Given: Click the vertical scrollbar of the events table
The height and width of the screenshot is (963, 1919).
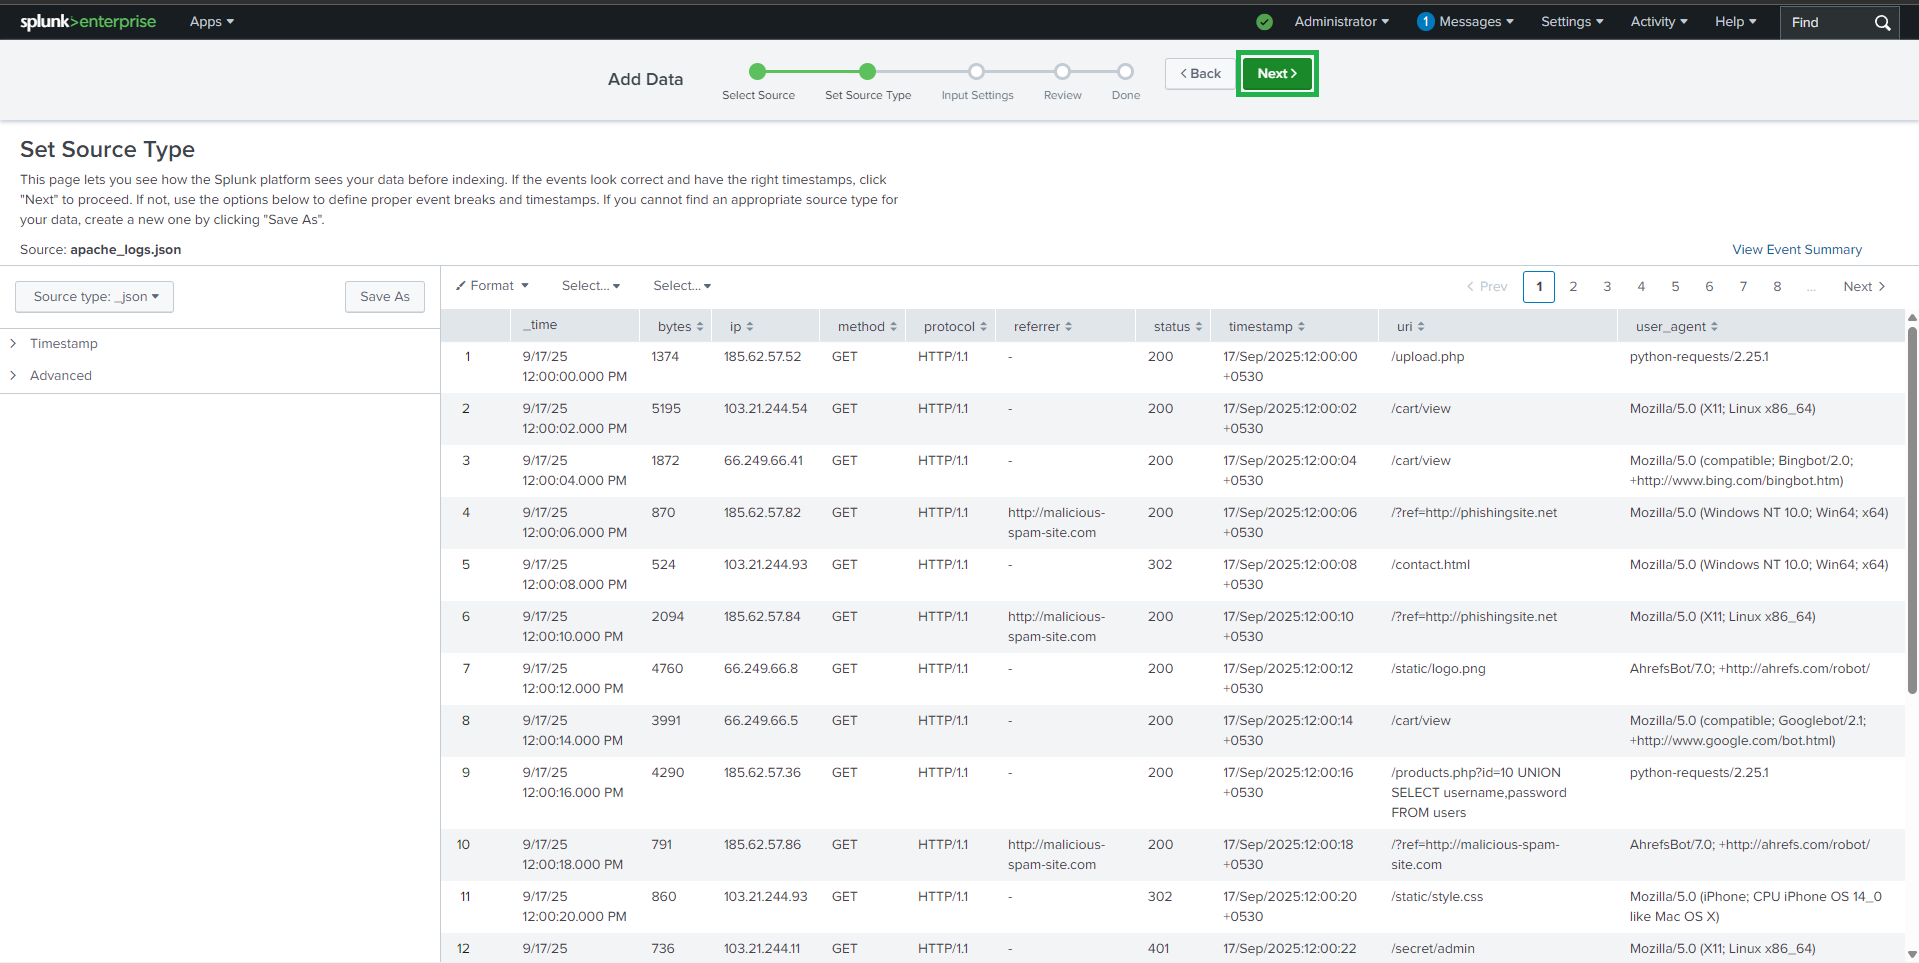Looking at the screenshot, I should click(1912, 510).
